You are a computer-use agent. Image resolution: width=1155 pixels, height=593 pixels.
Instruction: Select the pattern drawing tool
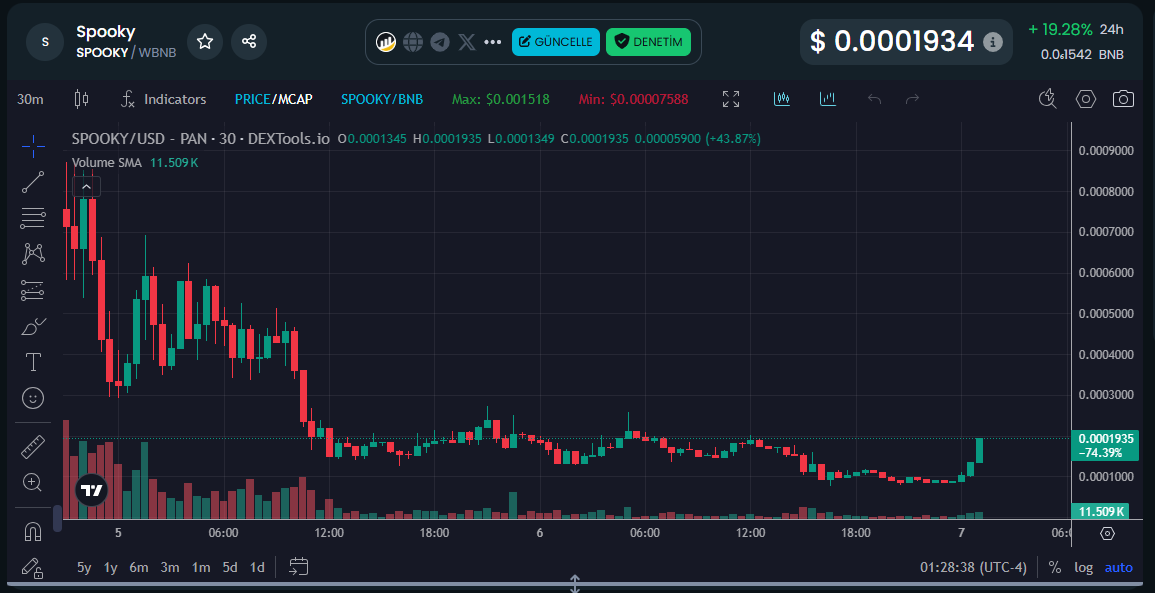pos(33,254)
